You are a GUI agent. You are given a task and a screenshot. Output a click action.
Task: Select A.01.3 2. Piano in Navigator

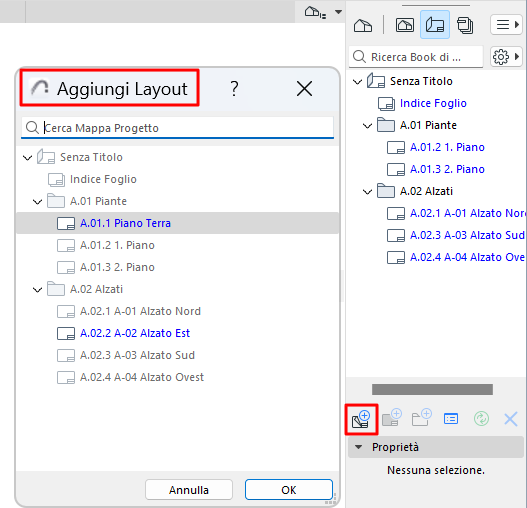pos(447,169)
